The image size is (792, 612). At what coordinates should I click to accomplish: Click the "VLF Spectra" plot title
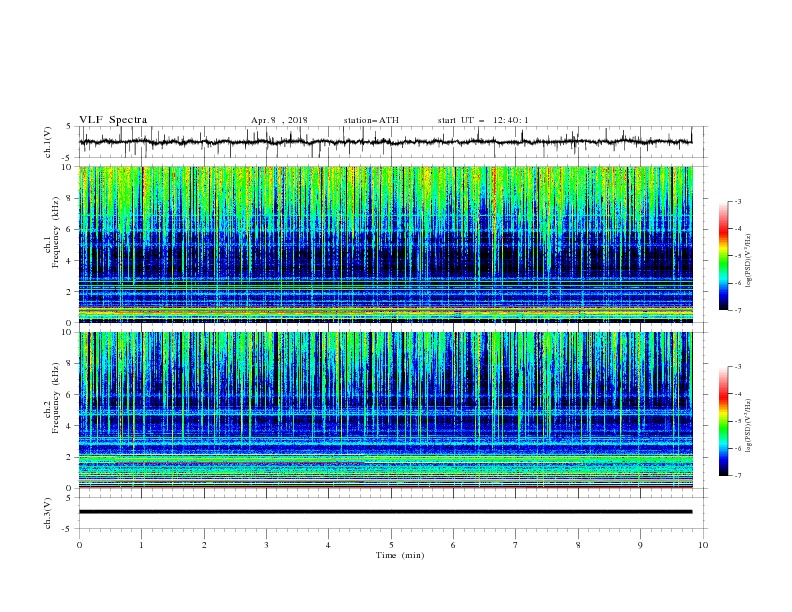point(113,120)
